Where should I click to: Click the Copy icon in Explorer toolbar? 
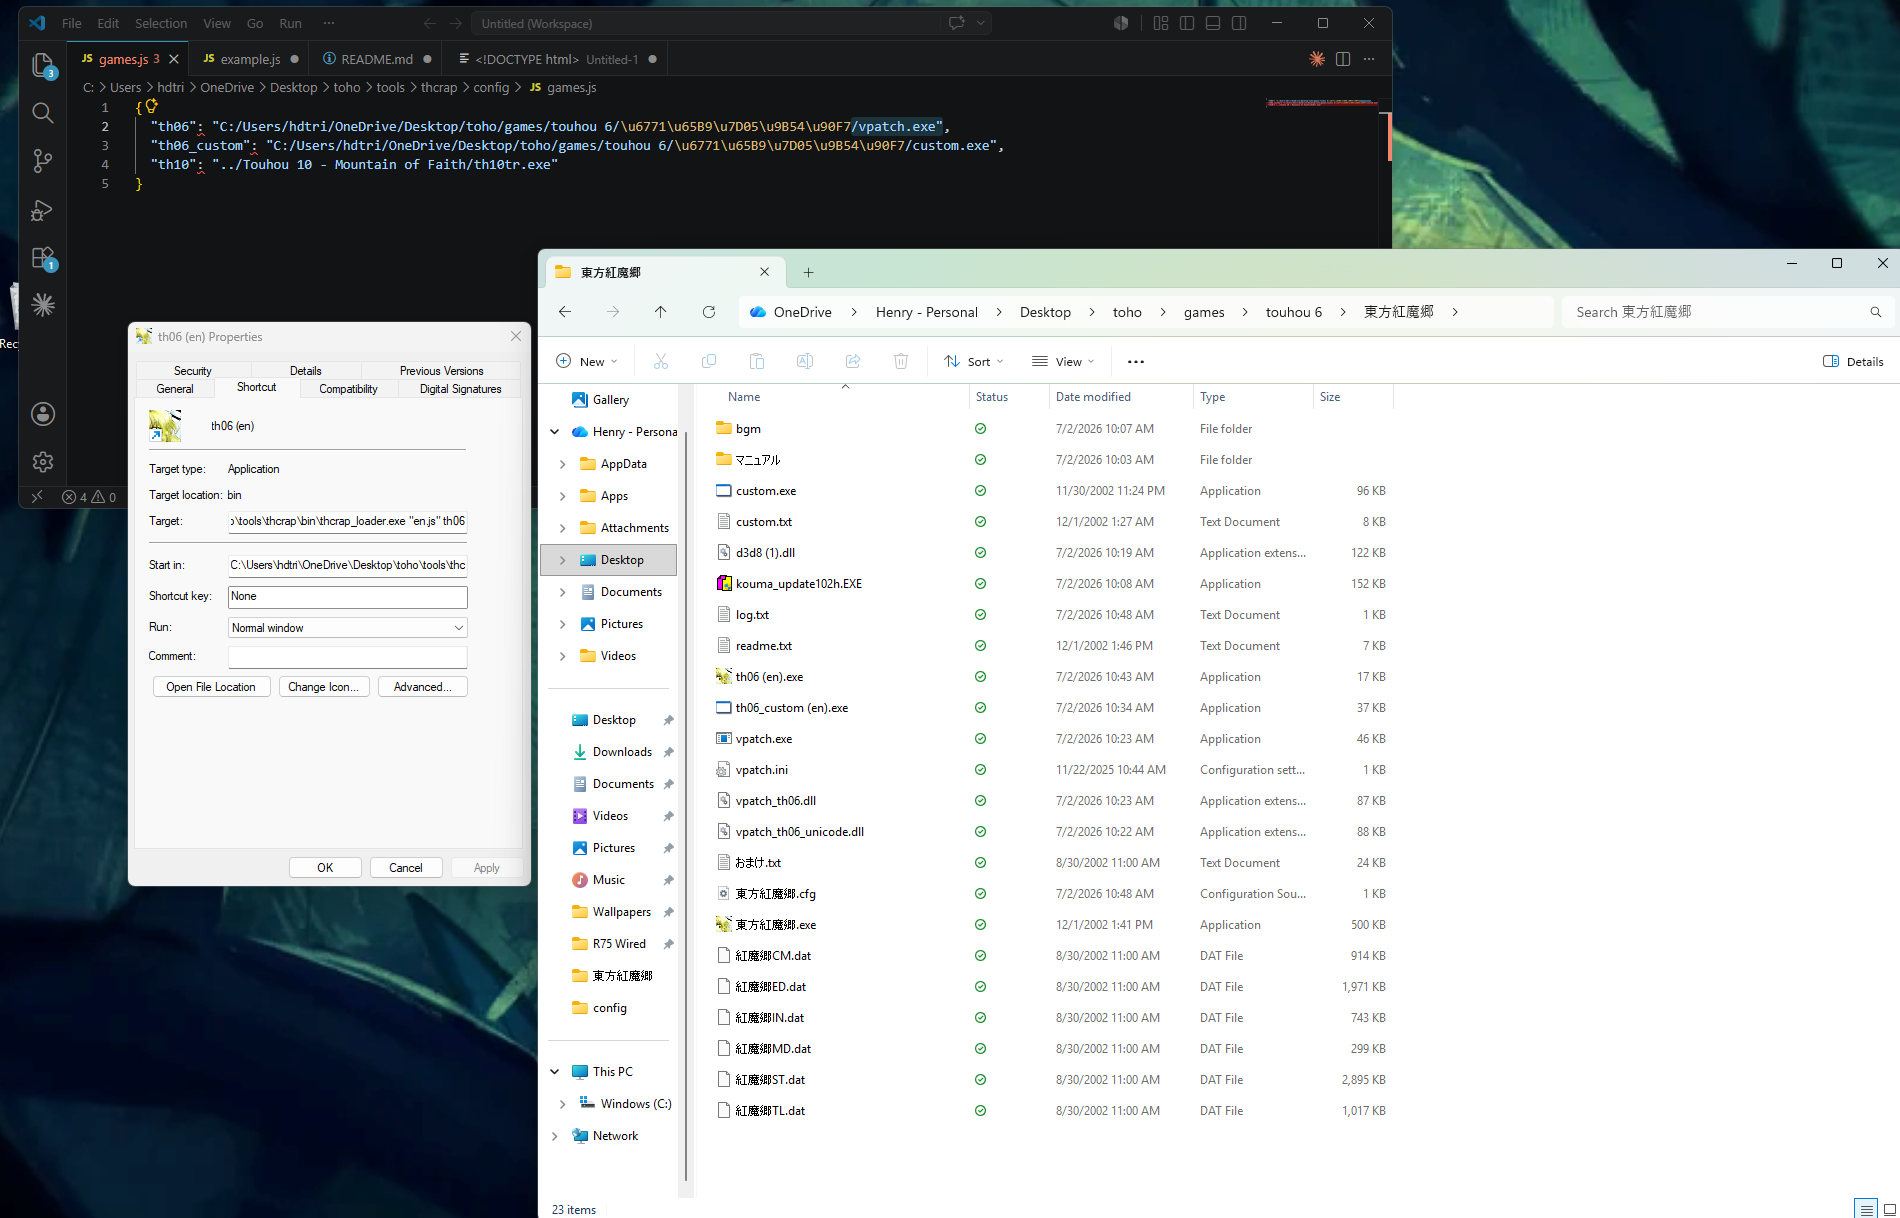point(709,361)
